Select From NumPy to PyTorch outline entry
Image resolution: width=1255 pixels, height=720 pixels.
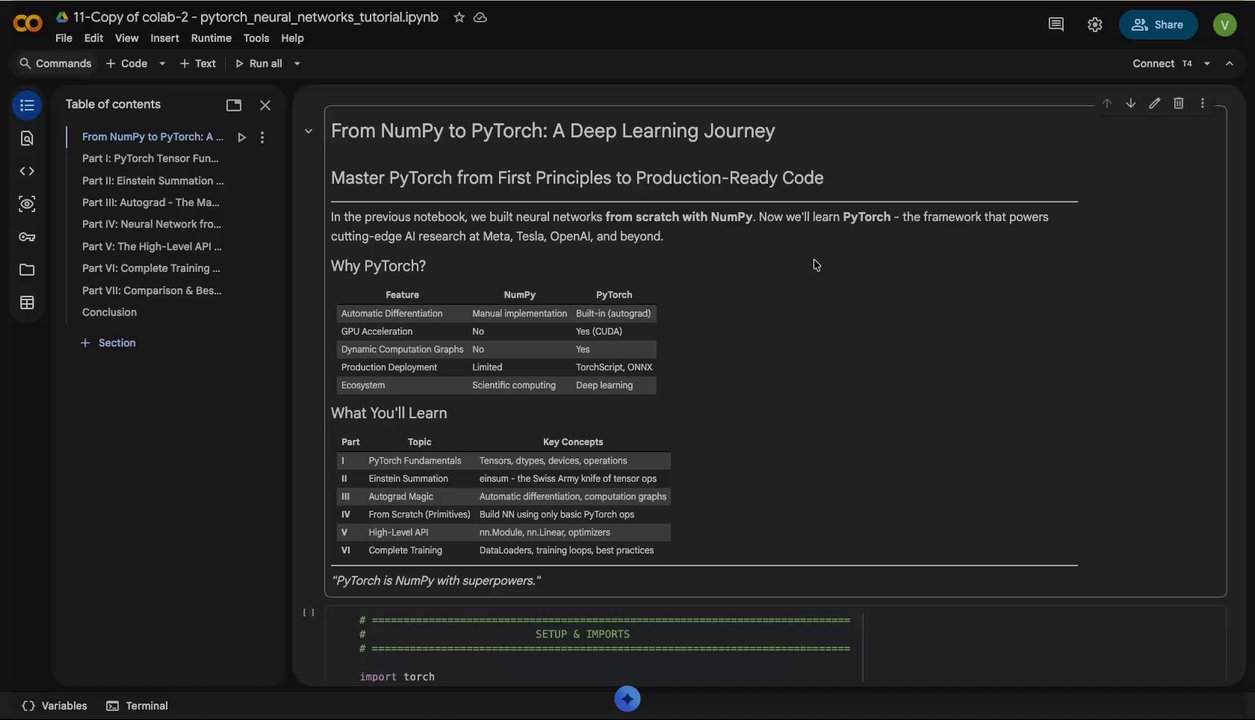tap(152, 137)
